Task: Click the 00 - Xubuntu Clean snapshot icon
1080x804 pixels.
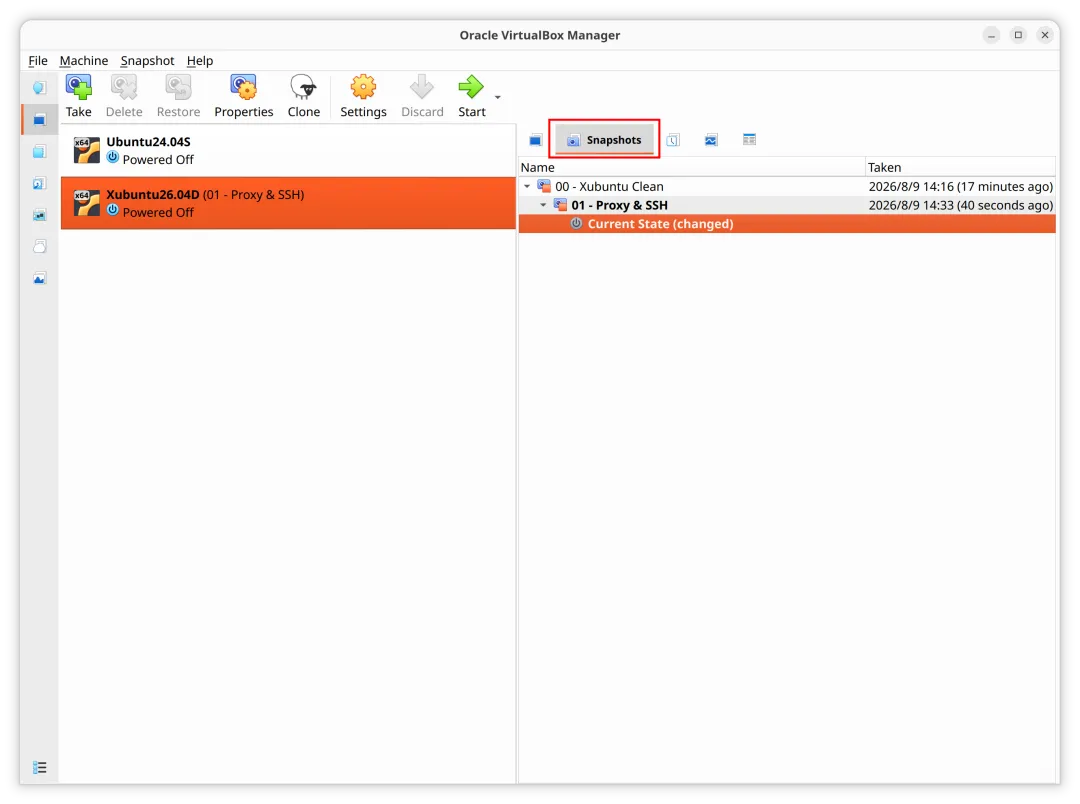Action: point(544,186)
